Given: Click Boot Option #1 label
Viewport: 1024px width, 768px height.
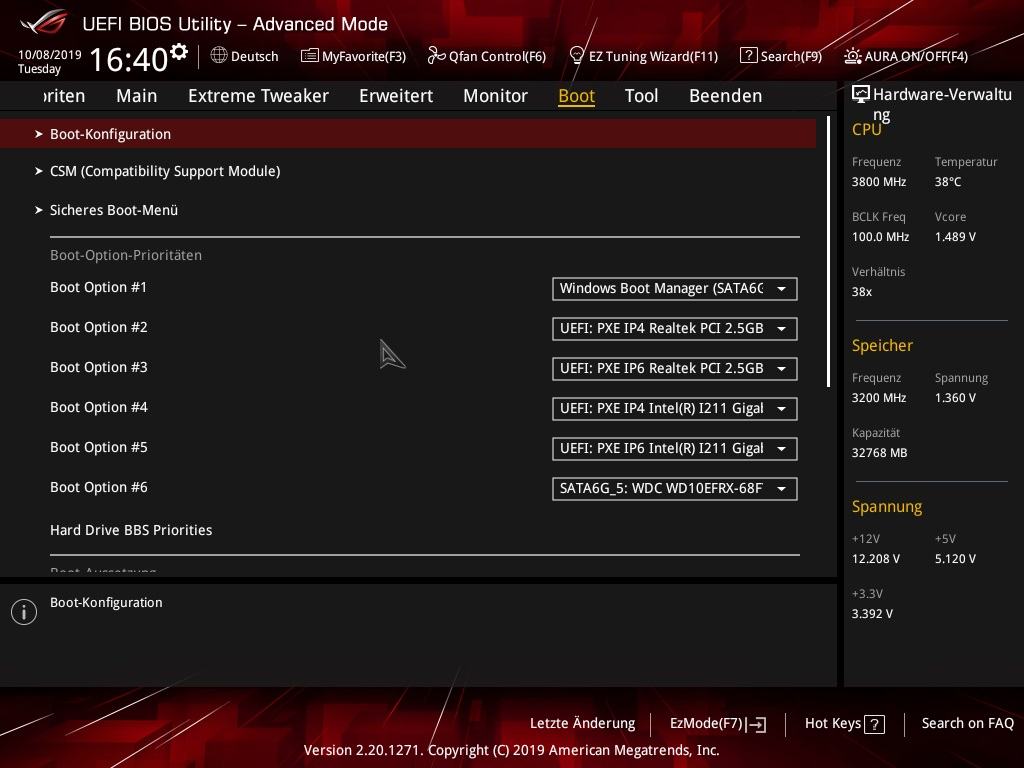Looking at the screenshot, I should tap(99, 287).
